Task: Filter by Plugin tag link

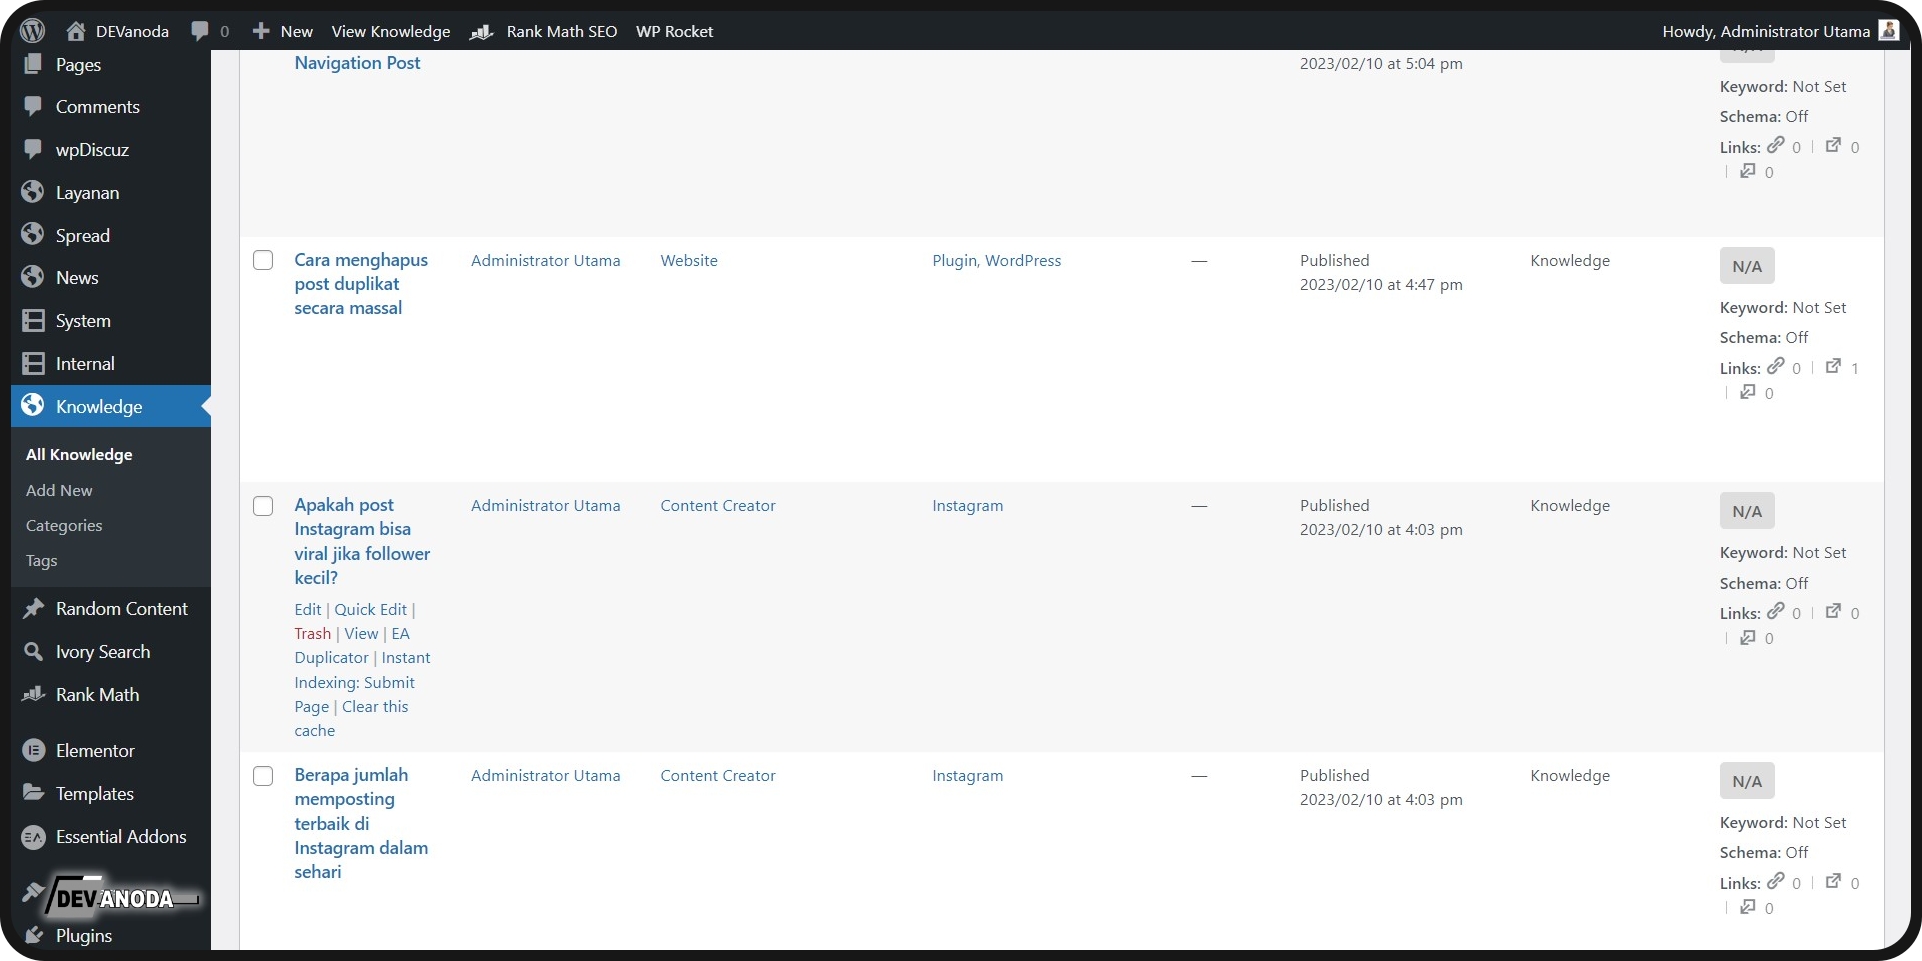Action: tap(954, 260)
